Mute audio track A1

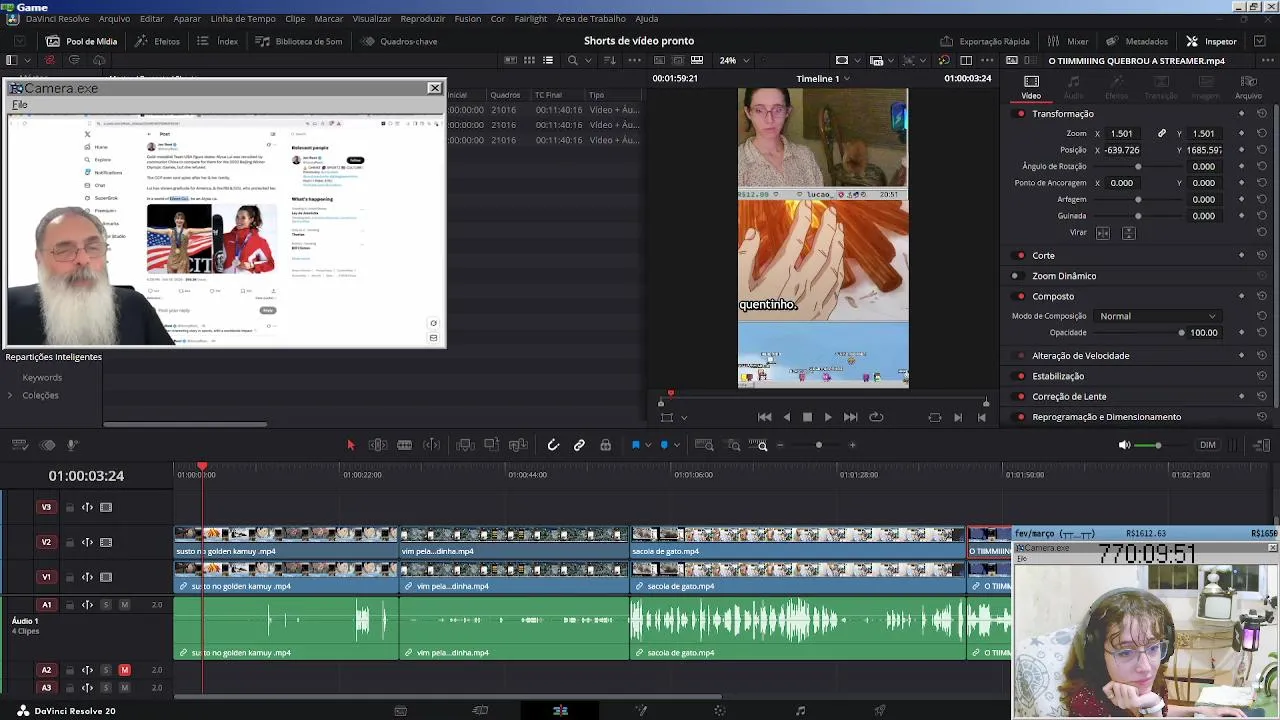point(124,605)
